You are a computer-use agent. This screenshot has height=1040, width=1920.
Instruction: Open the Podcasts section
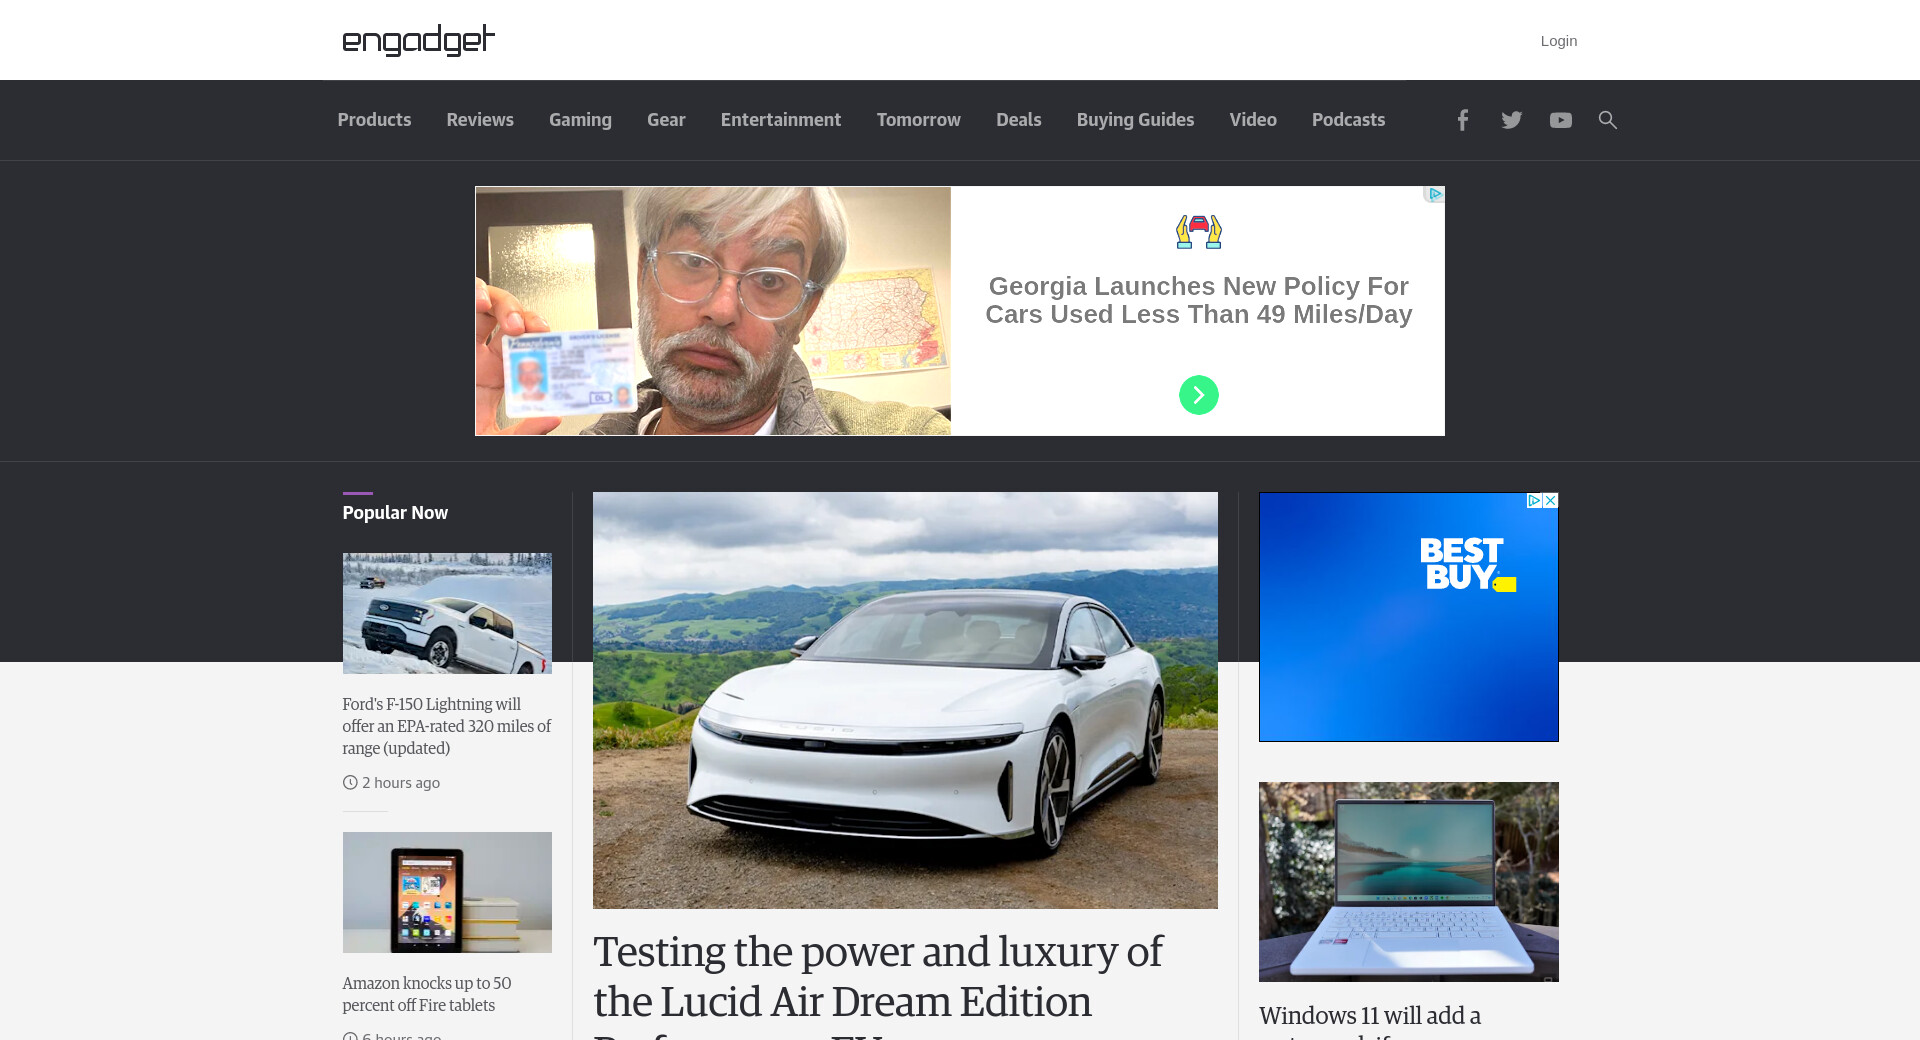click(1349, 120)
